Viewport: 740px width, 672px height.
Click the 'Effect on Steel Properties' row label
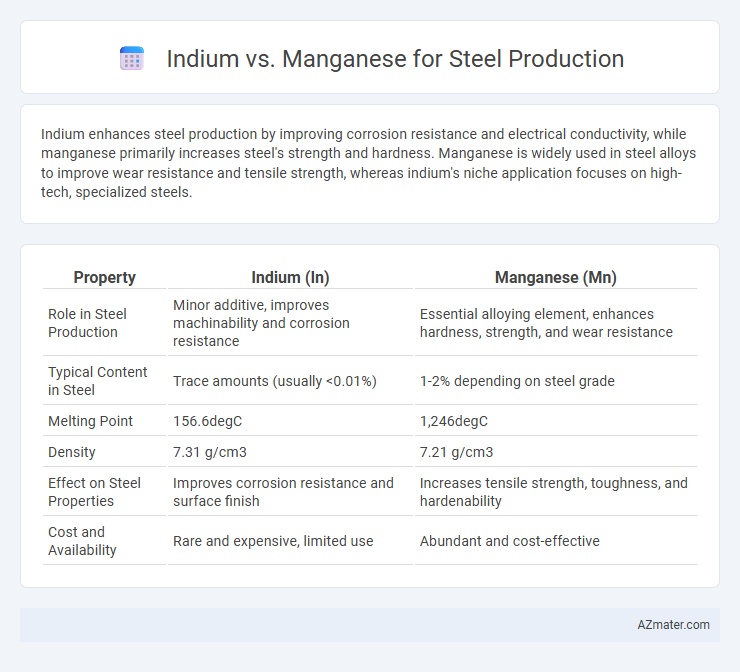[94, 492]
